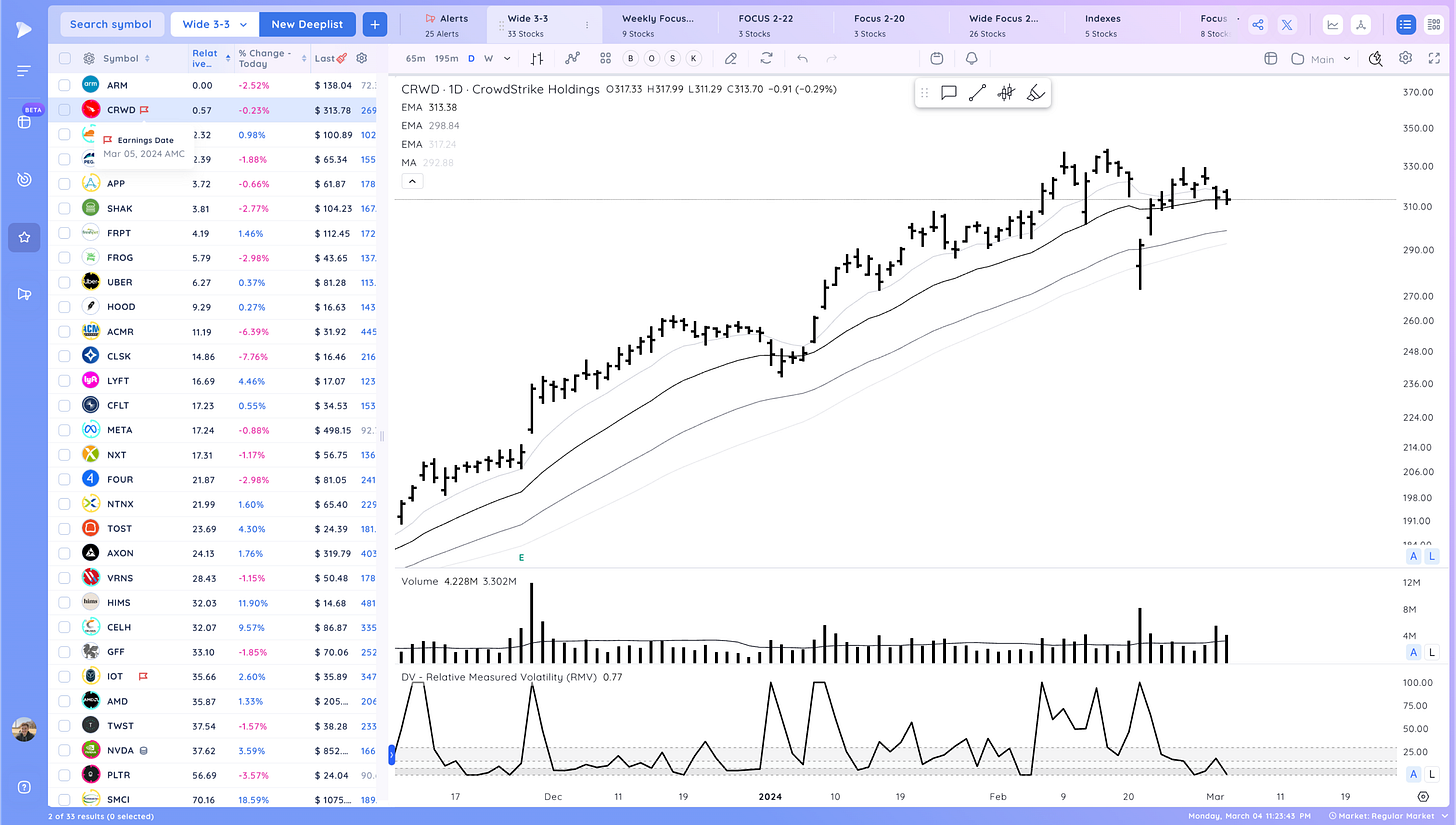Click the bell alert icon in chart toolbar
Viewport: 1456px width, 825px height.
pyautogui.click(x=971, y=59)
